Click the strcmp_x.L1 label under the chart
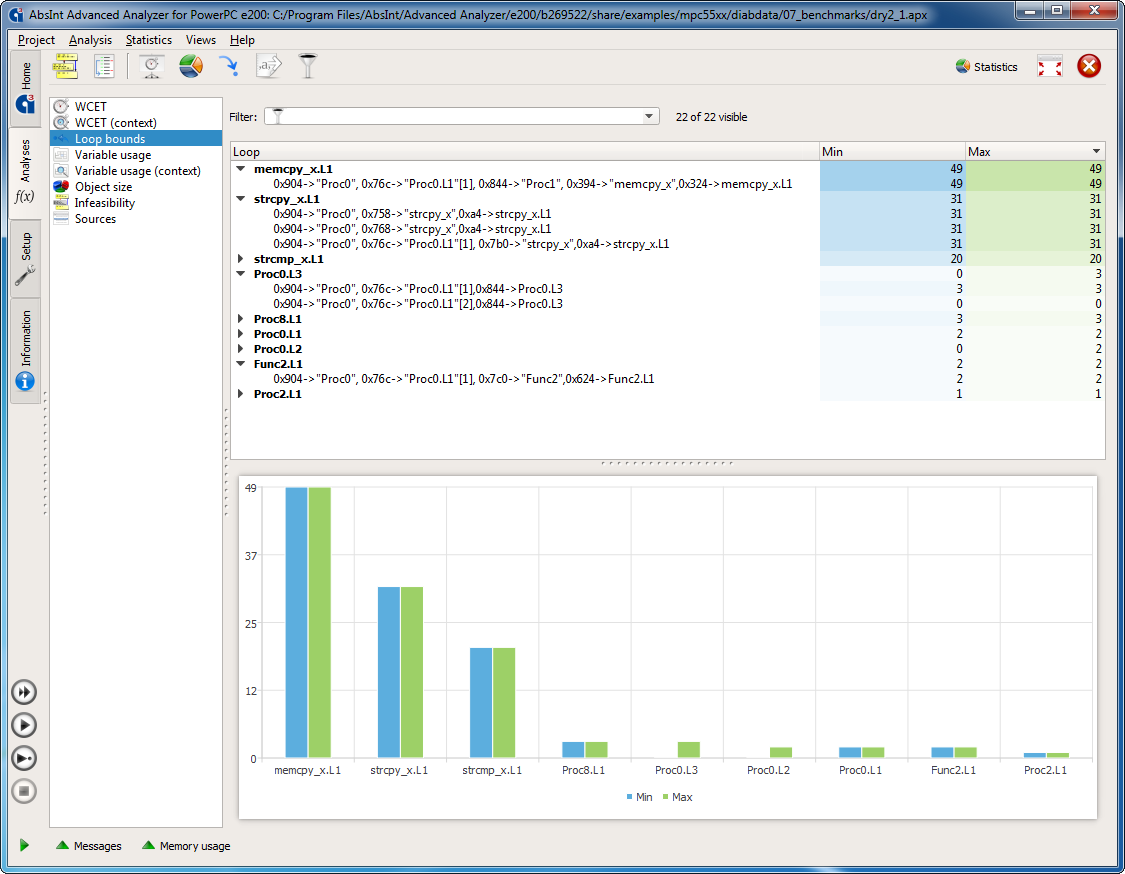This screenshot has width=1125, height=874. coord(492,770)
